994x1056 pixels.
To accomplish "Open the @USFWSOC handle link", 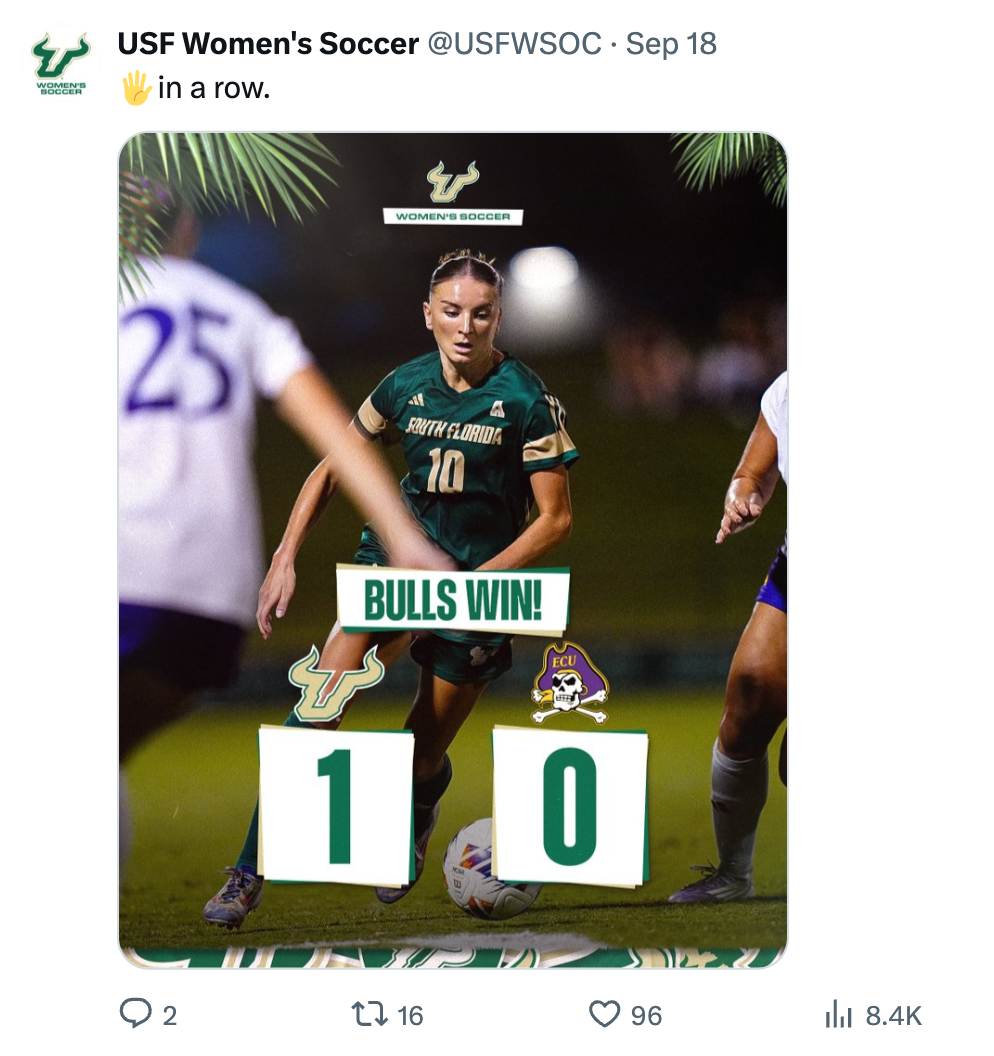I will pos(515,44).
